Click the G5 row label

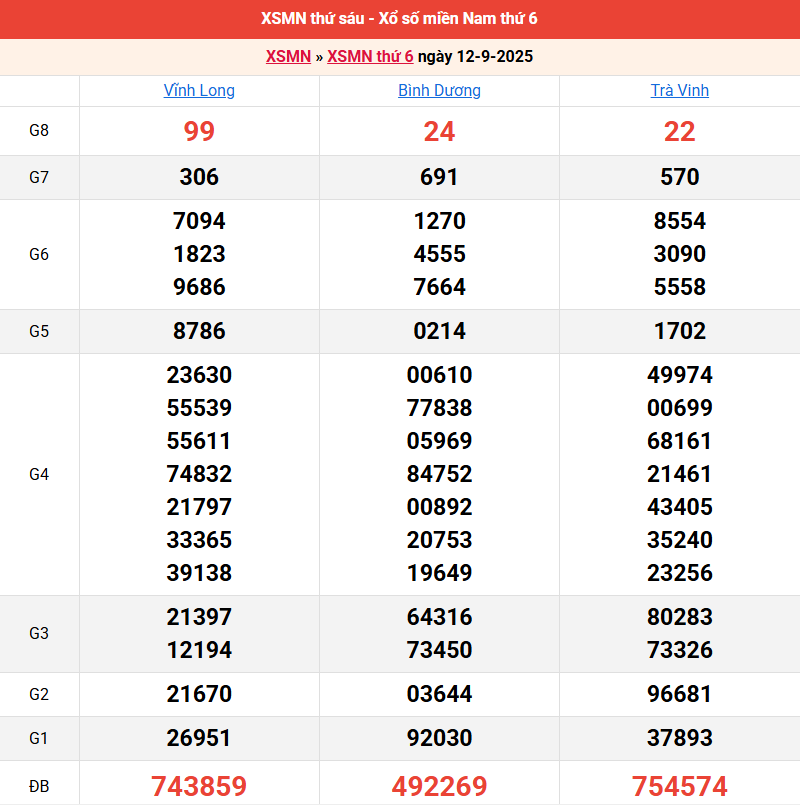point(39,331)
